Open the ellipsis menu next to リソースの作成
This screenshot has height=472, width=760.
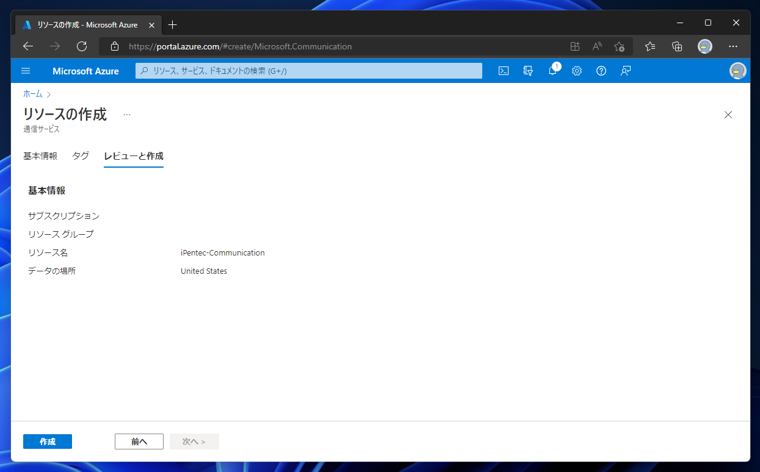(127, 115)
